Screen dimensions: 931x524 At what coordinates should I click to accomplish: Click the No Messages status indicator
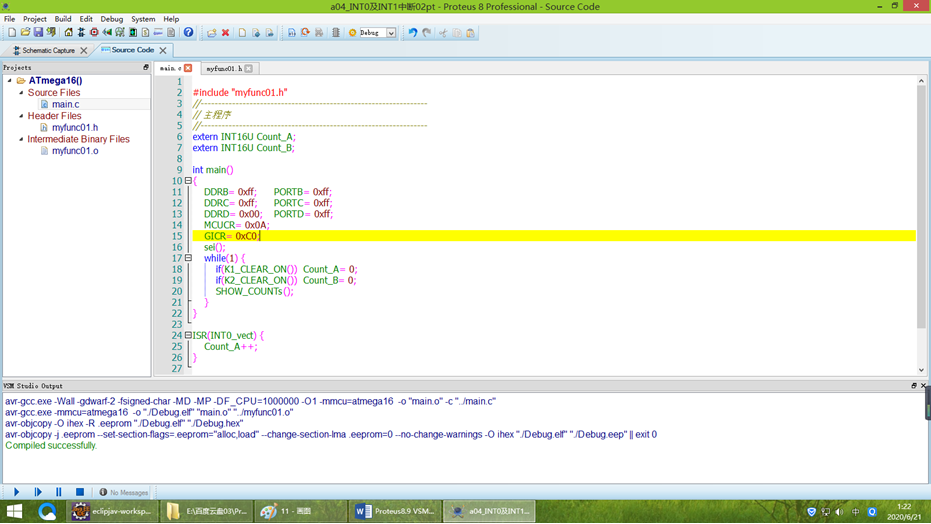coord(124,493)
